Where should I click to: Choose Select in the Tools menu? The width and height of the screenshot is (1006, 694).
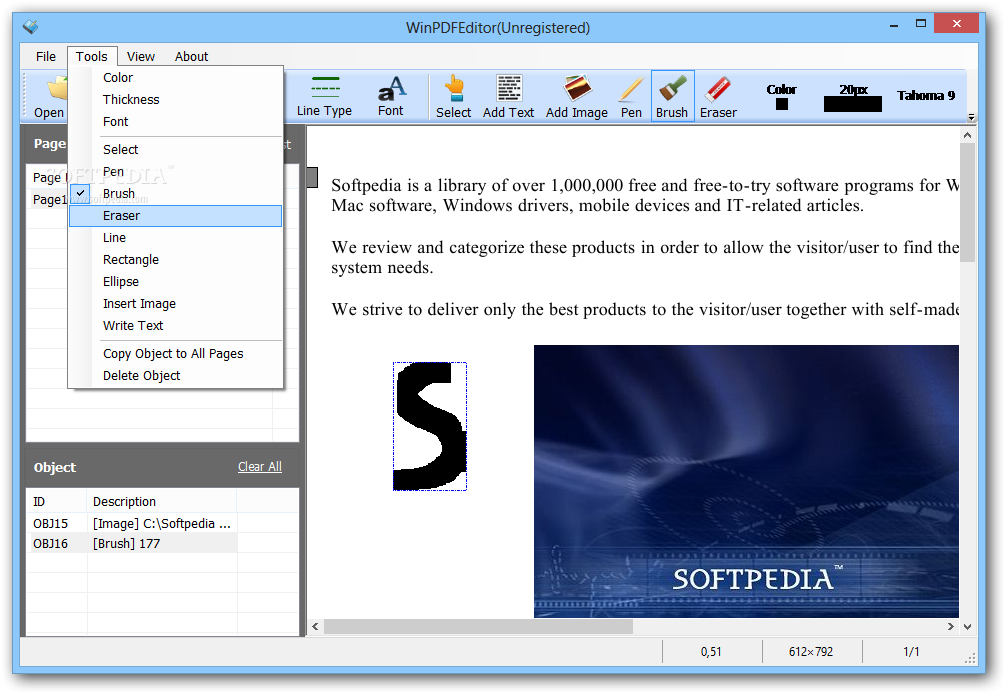click(x=175, y=149)
